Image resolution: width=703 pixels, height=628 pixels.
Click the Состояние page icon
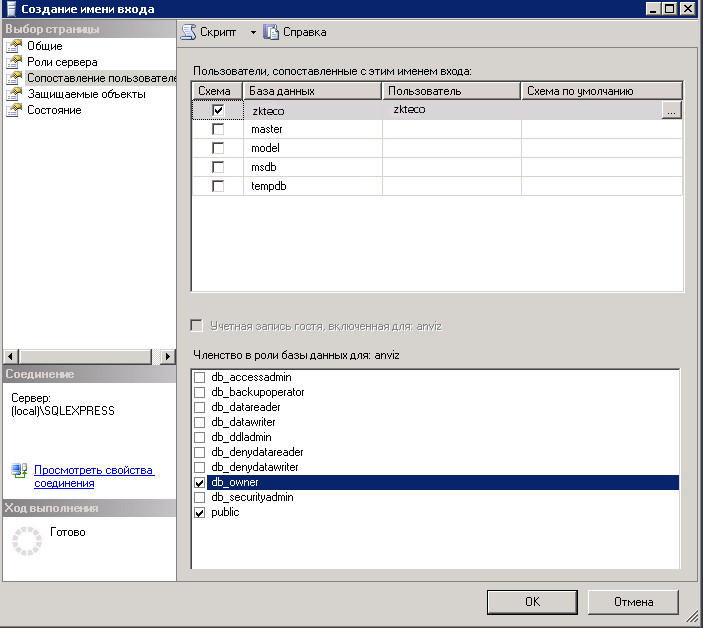pyautogui.click(x=14, y=110)
